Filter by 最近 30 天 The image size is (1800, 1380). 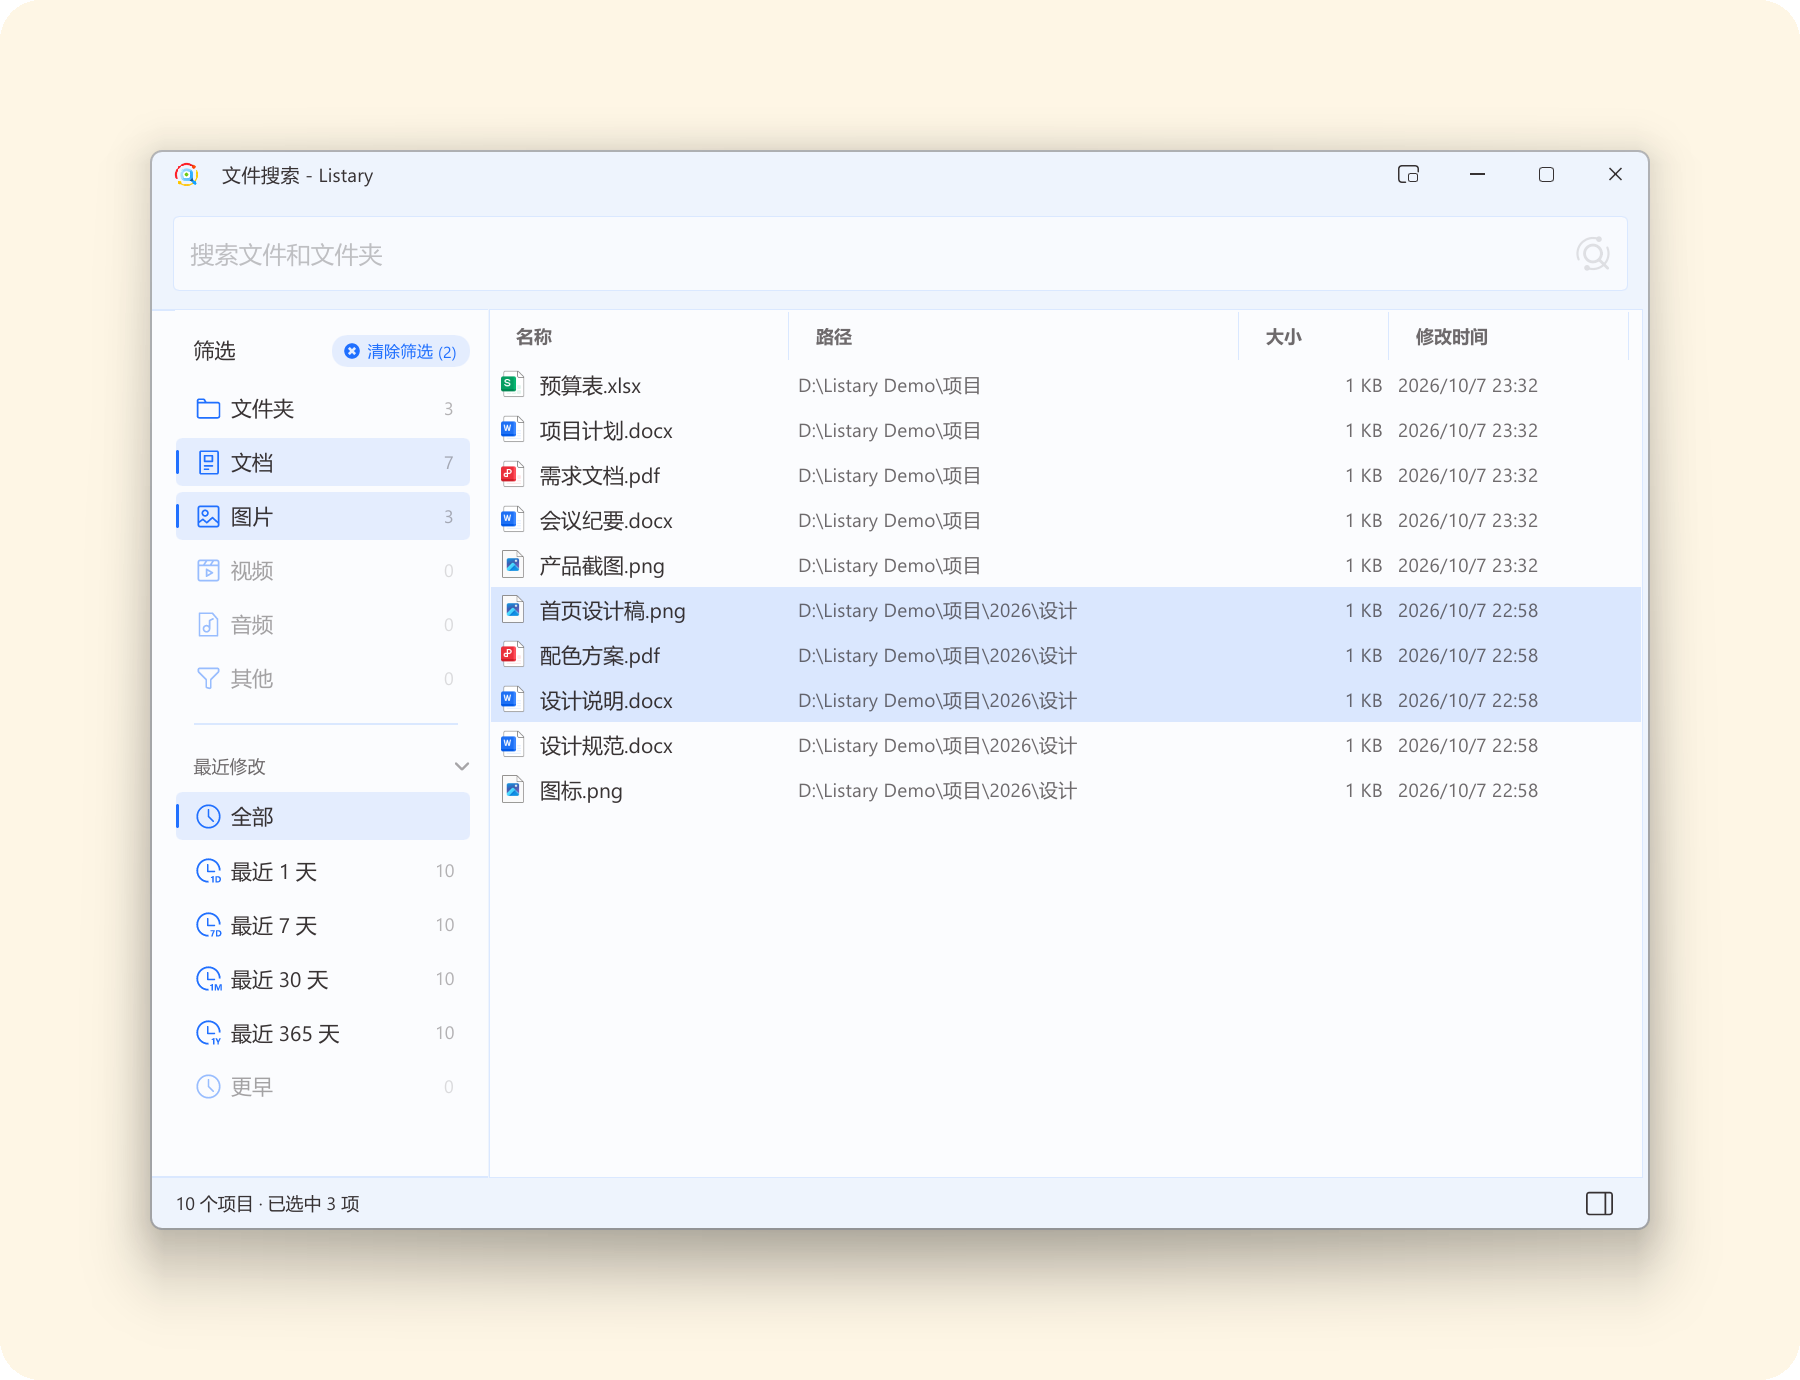point(323,979)
